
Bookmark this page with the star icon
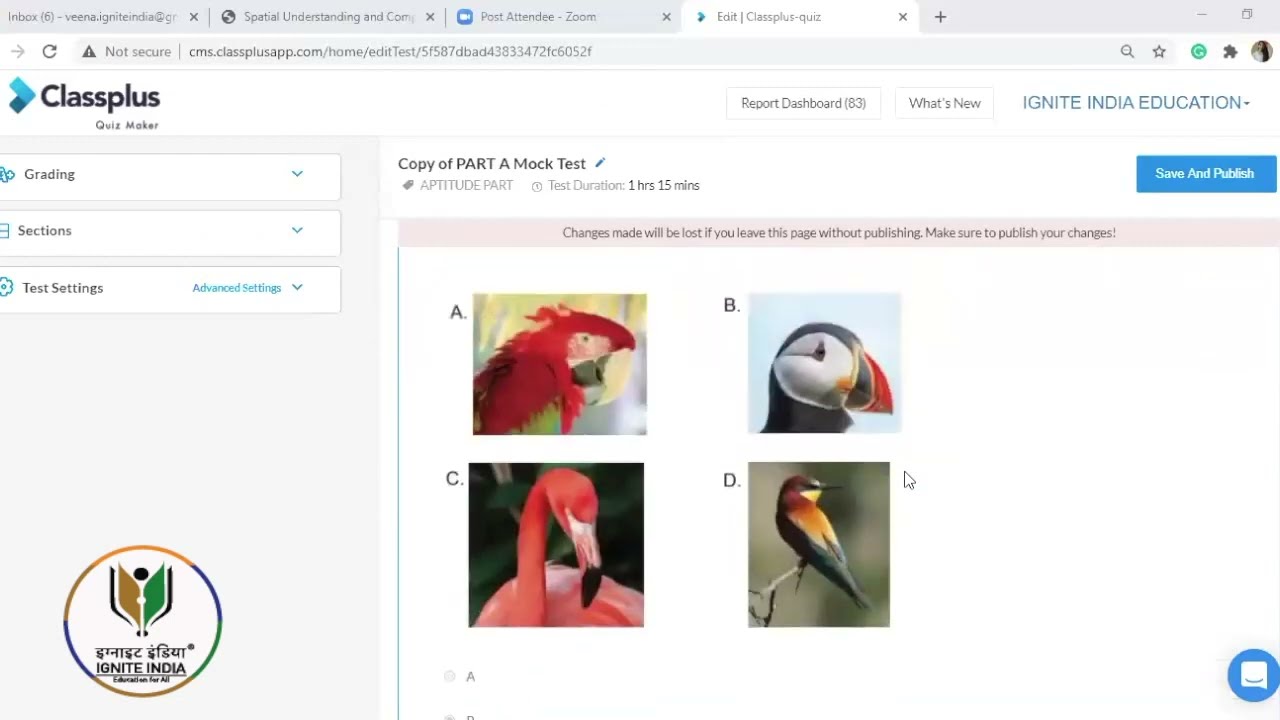pyautogui.click(x=1159, y=51)
